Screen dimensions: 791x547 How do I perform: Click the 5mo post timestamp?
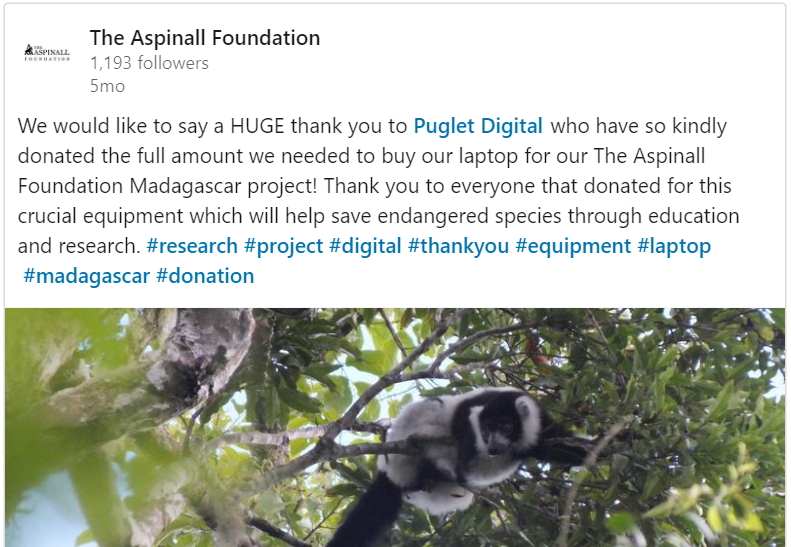107,86
